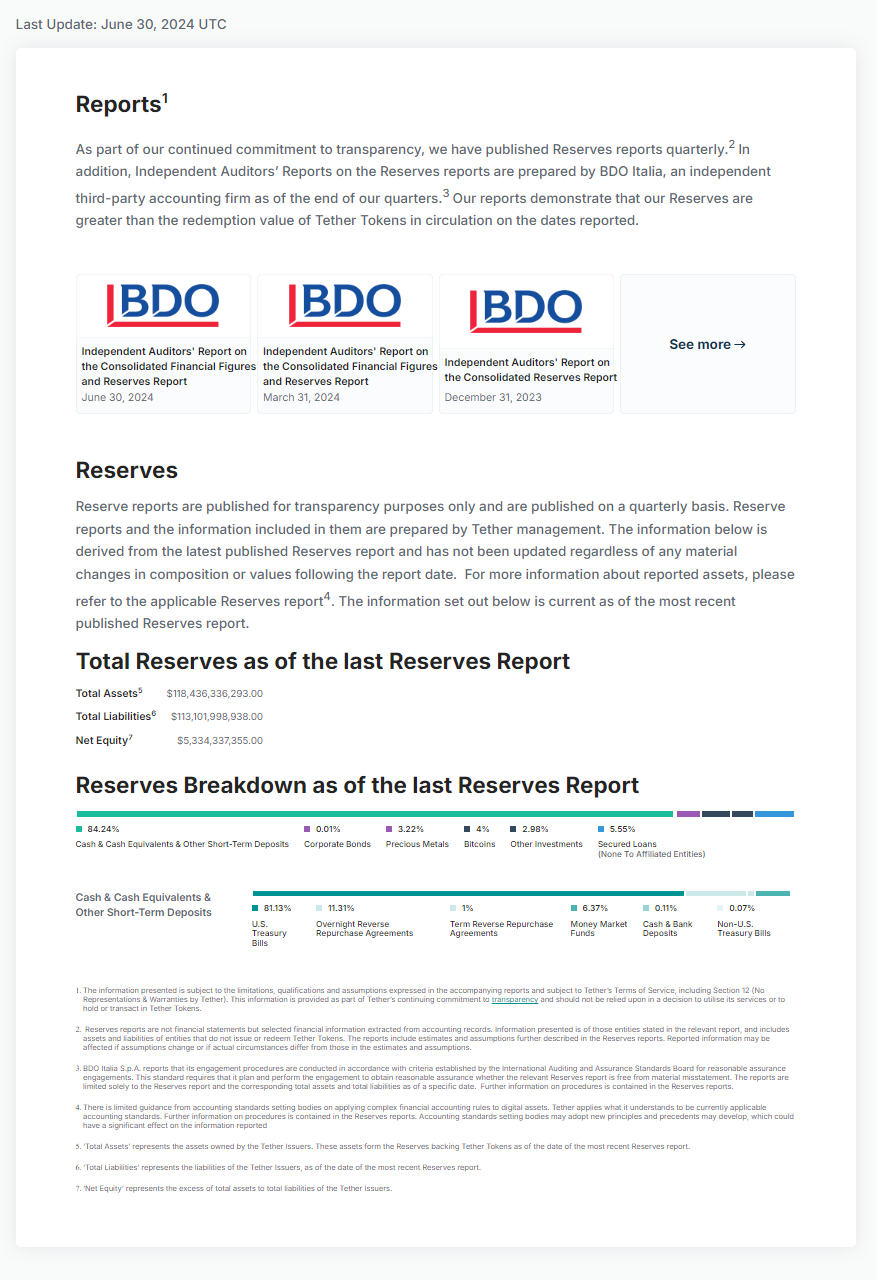877x1280 pixels.
Task: Click the Last Update: June 30, 2024 UTC text
Action: pyautogui.click(x=121, y=24)
